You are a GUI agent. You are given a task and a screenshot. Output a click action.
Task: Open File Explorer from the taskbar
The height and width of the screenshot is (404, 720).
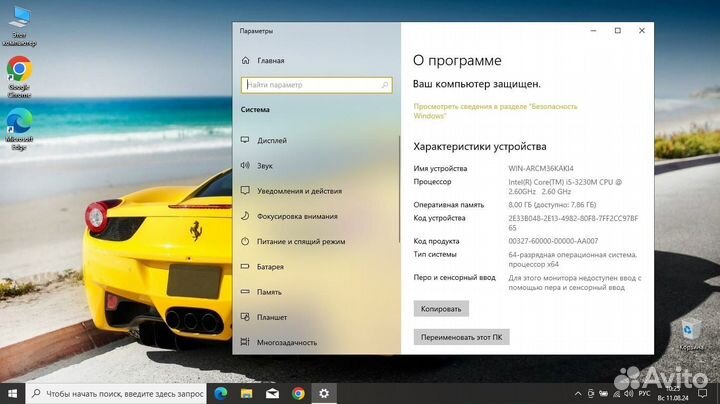pyautogui.click(x=247, y=393)
